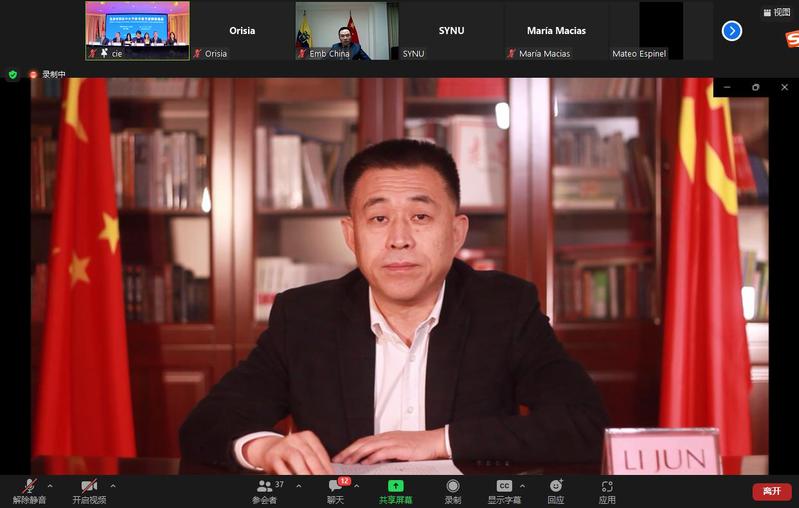Expand audio options arrow beside microphone
799x508 pixels.
(50, 486)
